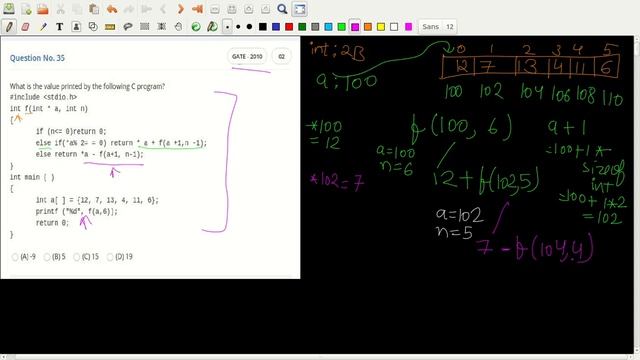This screenshot has width=640, height=360.
Task: Undo the last stroke
Action: pos(112,9)
